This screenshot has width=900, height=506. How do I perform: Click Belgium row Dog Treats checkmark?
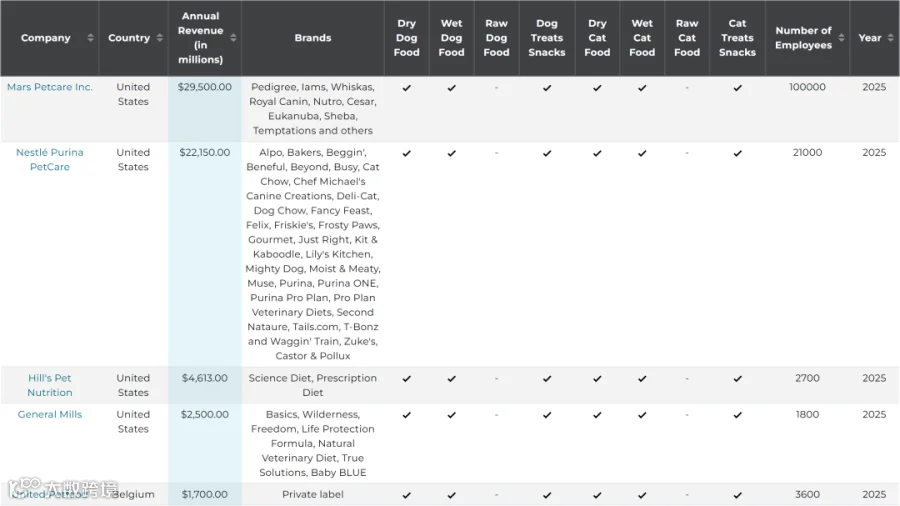pyautogui.click(x=547, y=495)
